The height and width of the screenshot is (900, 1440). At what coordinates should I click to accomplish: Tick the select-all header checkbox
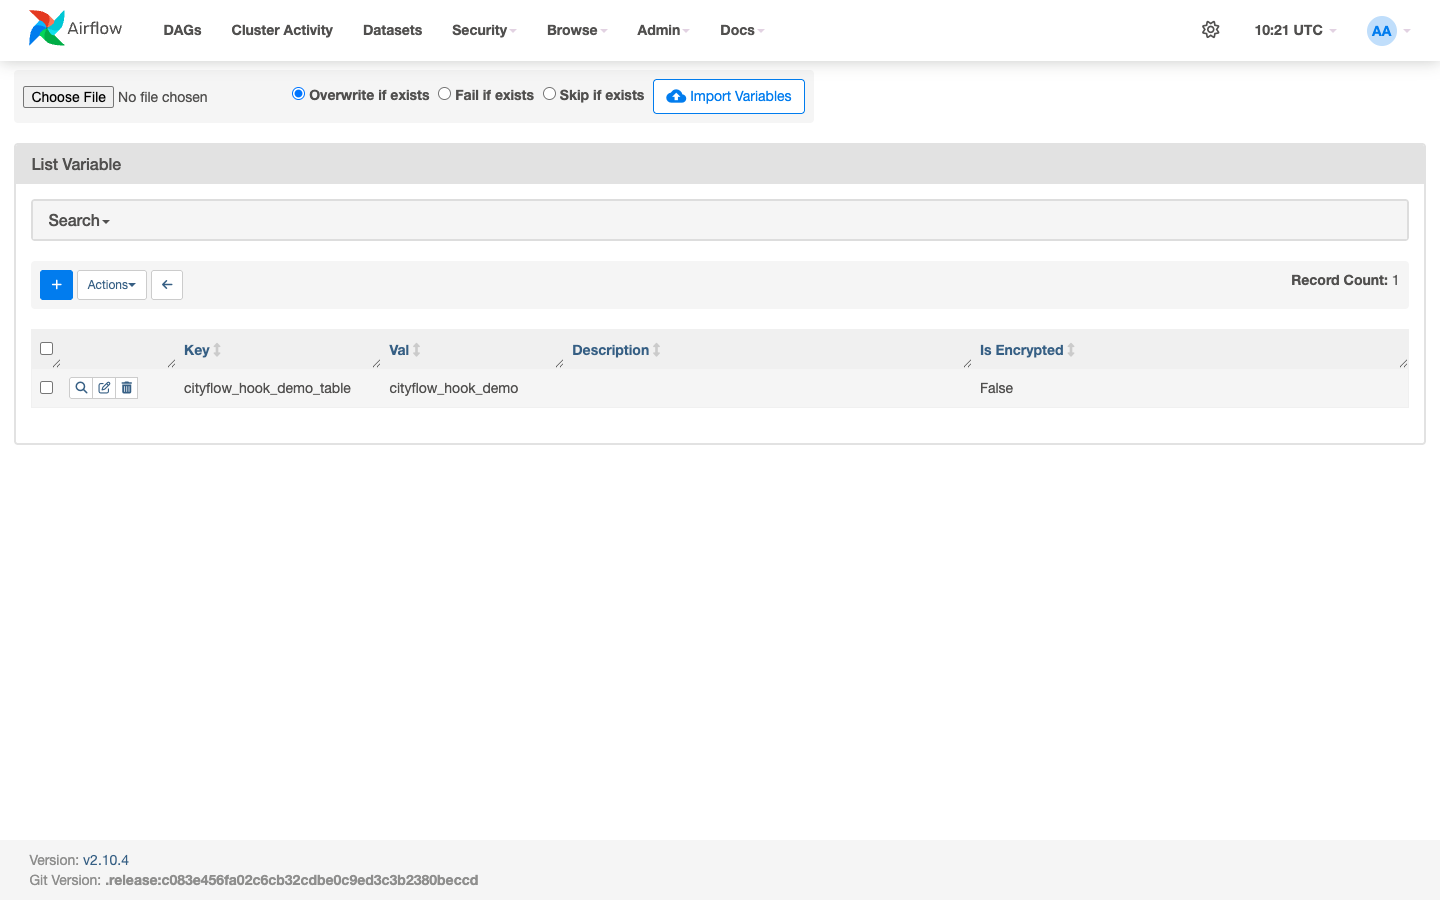(x=46, y=349)
